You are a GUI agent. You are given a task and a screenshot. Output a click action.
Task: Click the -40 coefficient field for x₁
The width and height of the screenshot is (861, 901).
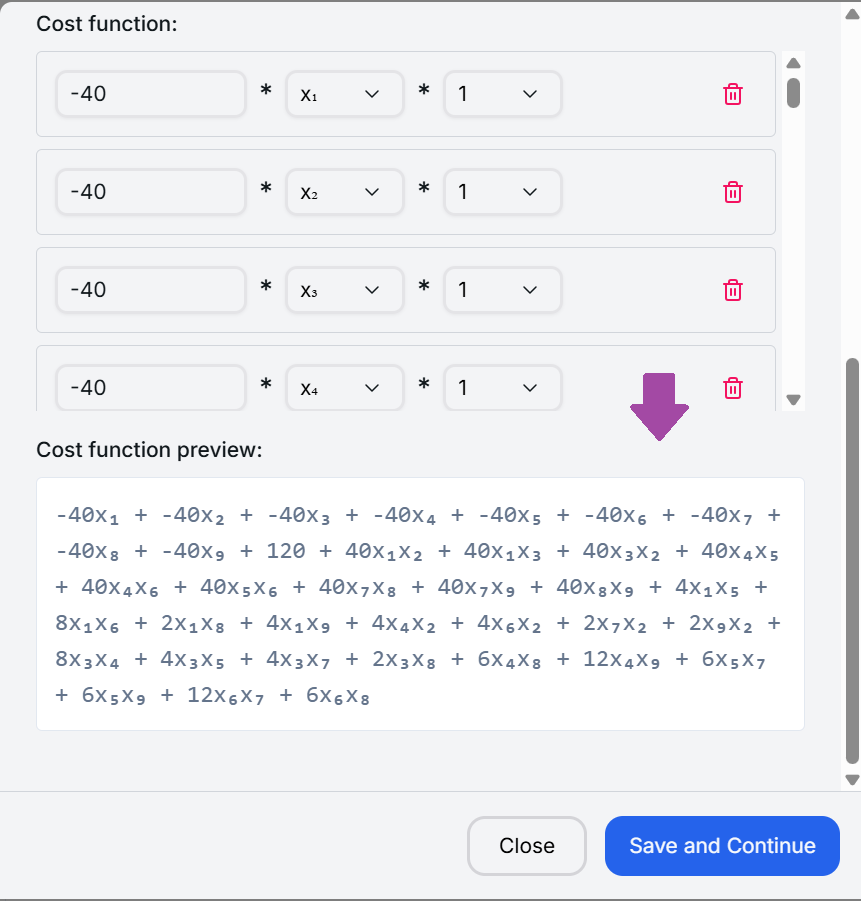pyautogui.click(x=151, y=94)
